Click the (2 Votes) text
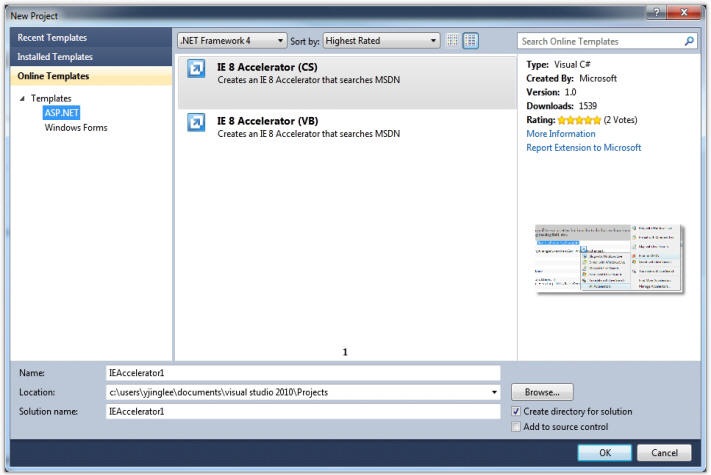Viewport: 711px width, 475px height. [x=620, y=120]
